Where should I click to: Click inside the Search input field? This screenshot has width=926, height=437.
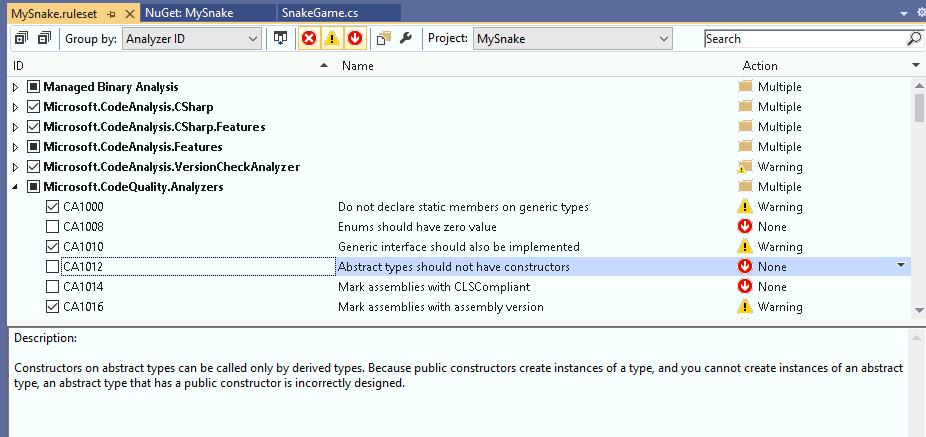click(802, 39)
